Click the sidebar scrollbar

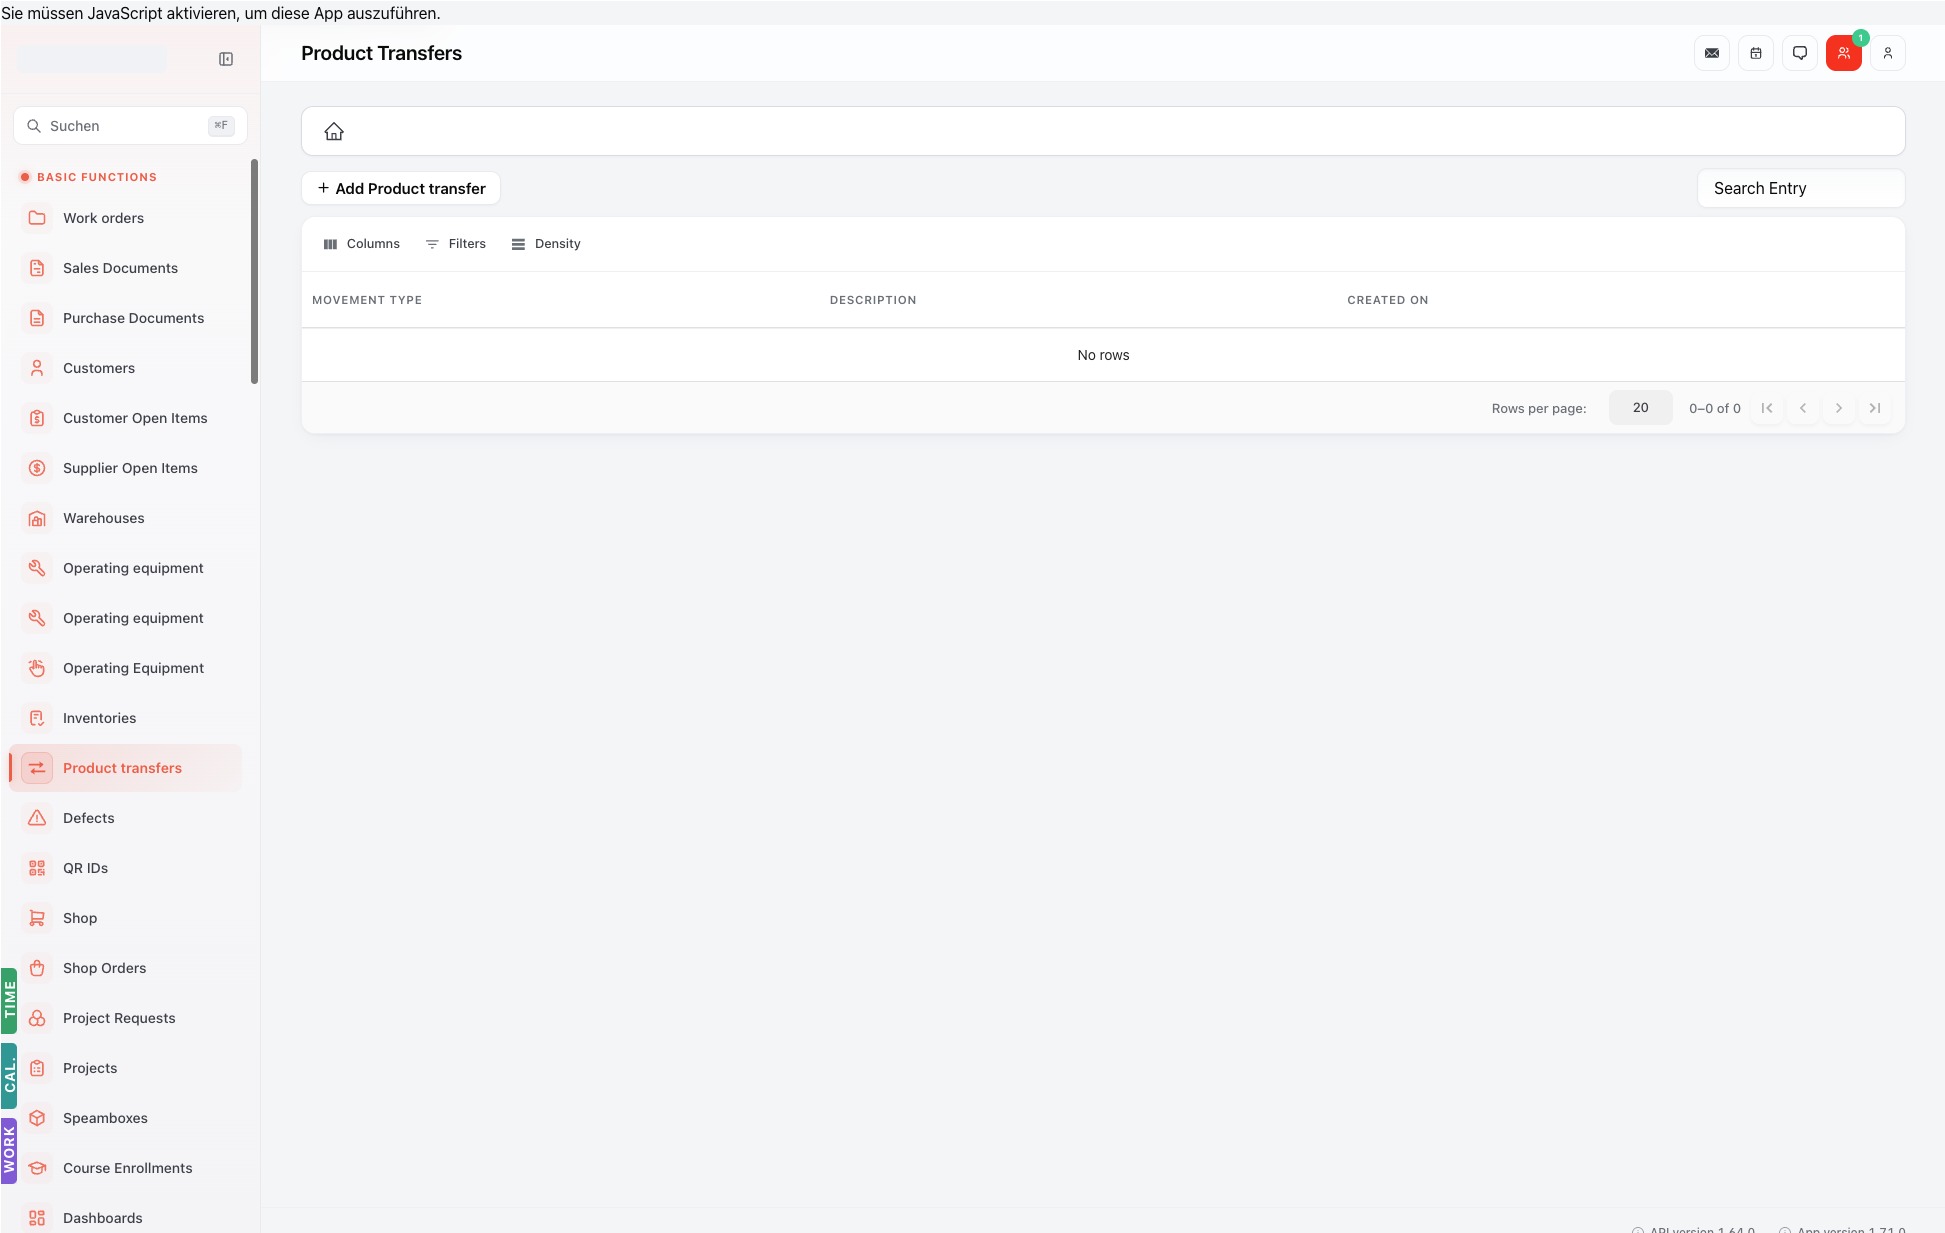254,271
